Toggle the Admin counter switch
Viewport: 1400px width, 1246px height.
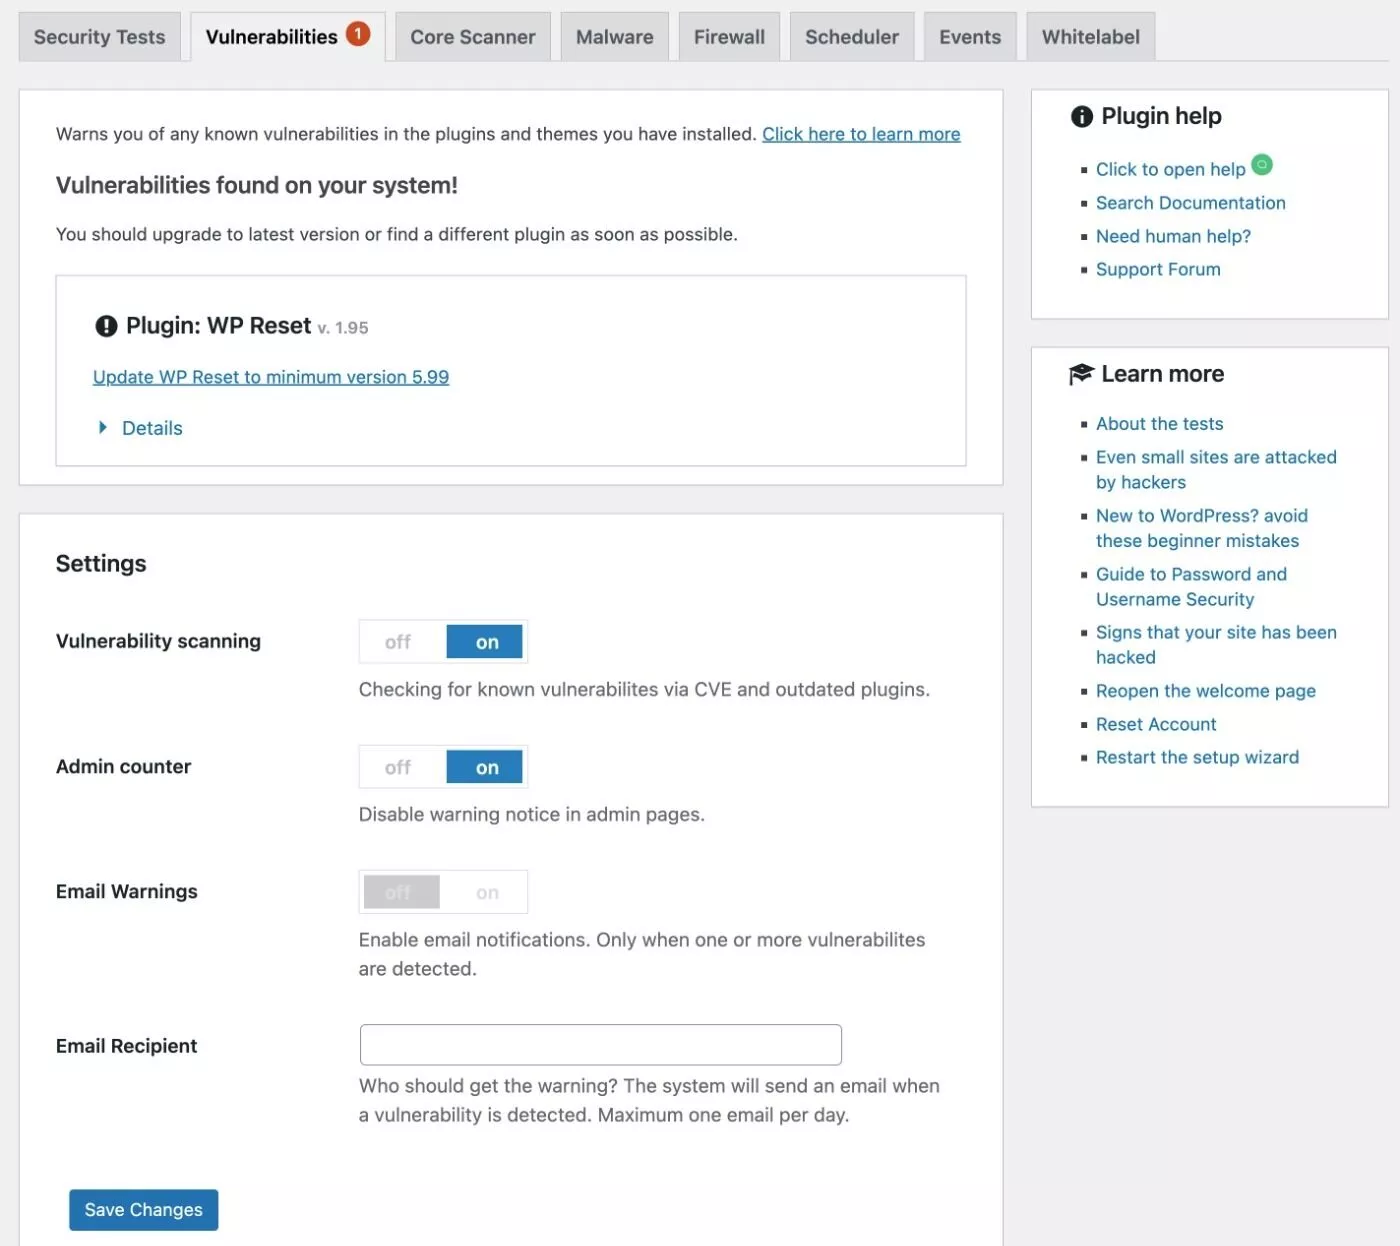[x=443, y=767]
